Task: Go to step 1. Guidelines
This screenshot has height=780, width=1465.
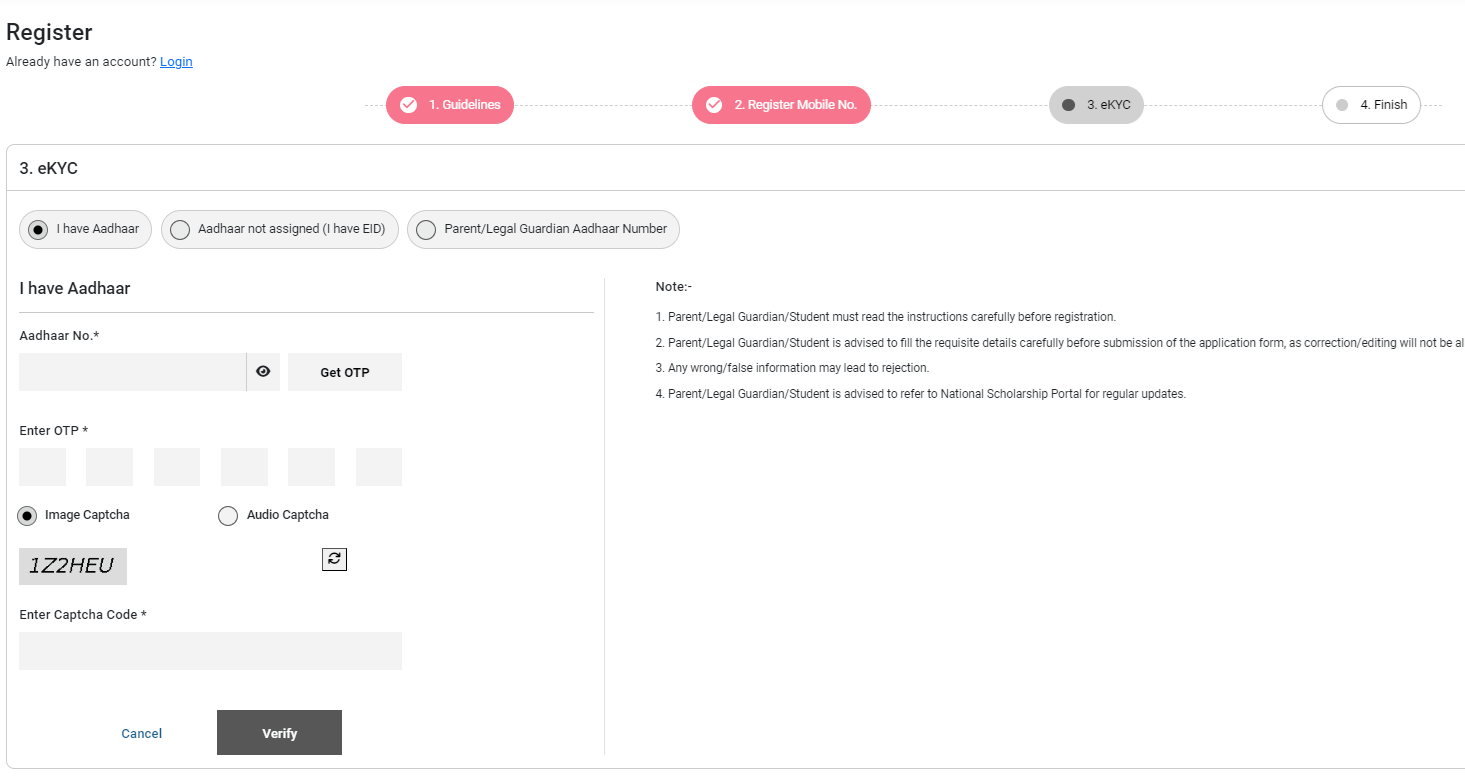Action: [450, 105]
